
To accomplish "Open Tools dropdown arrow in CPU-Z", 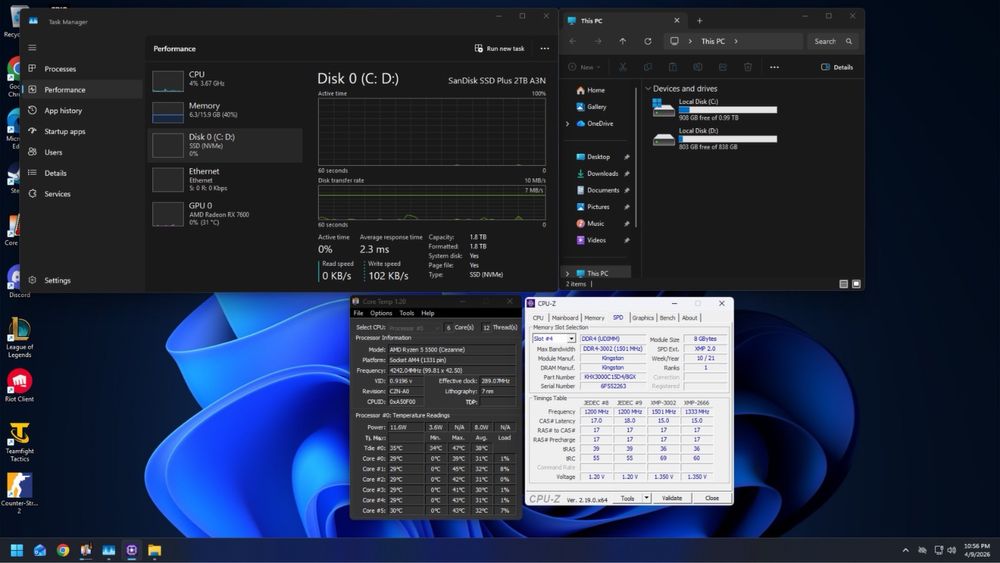I will tap(646, 498).
